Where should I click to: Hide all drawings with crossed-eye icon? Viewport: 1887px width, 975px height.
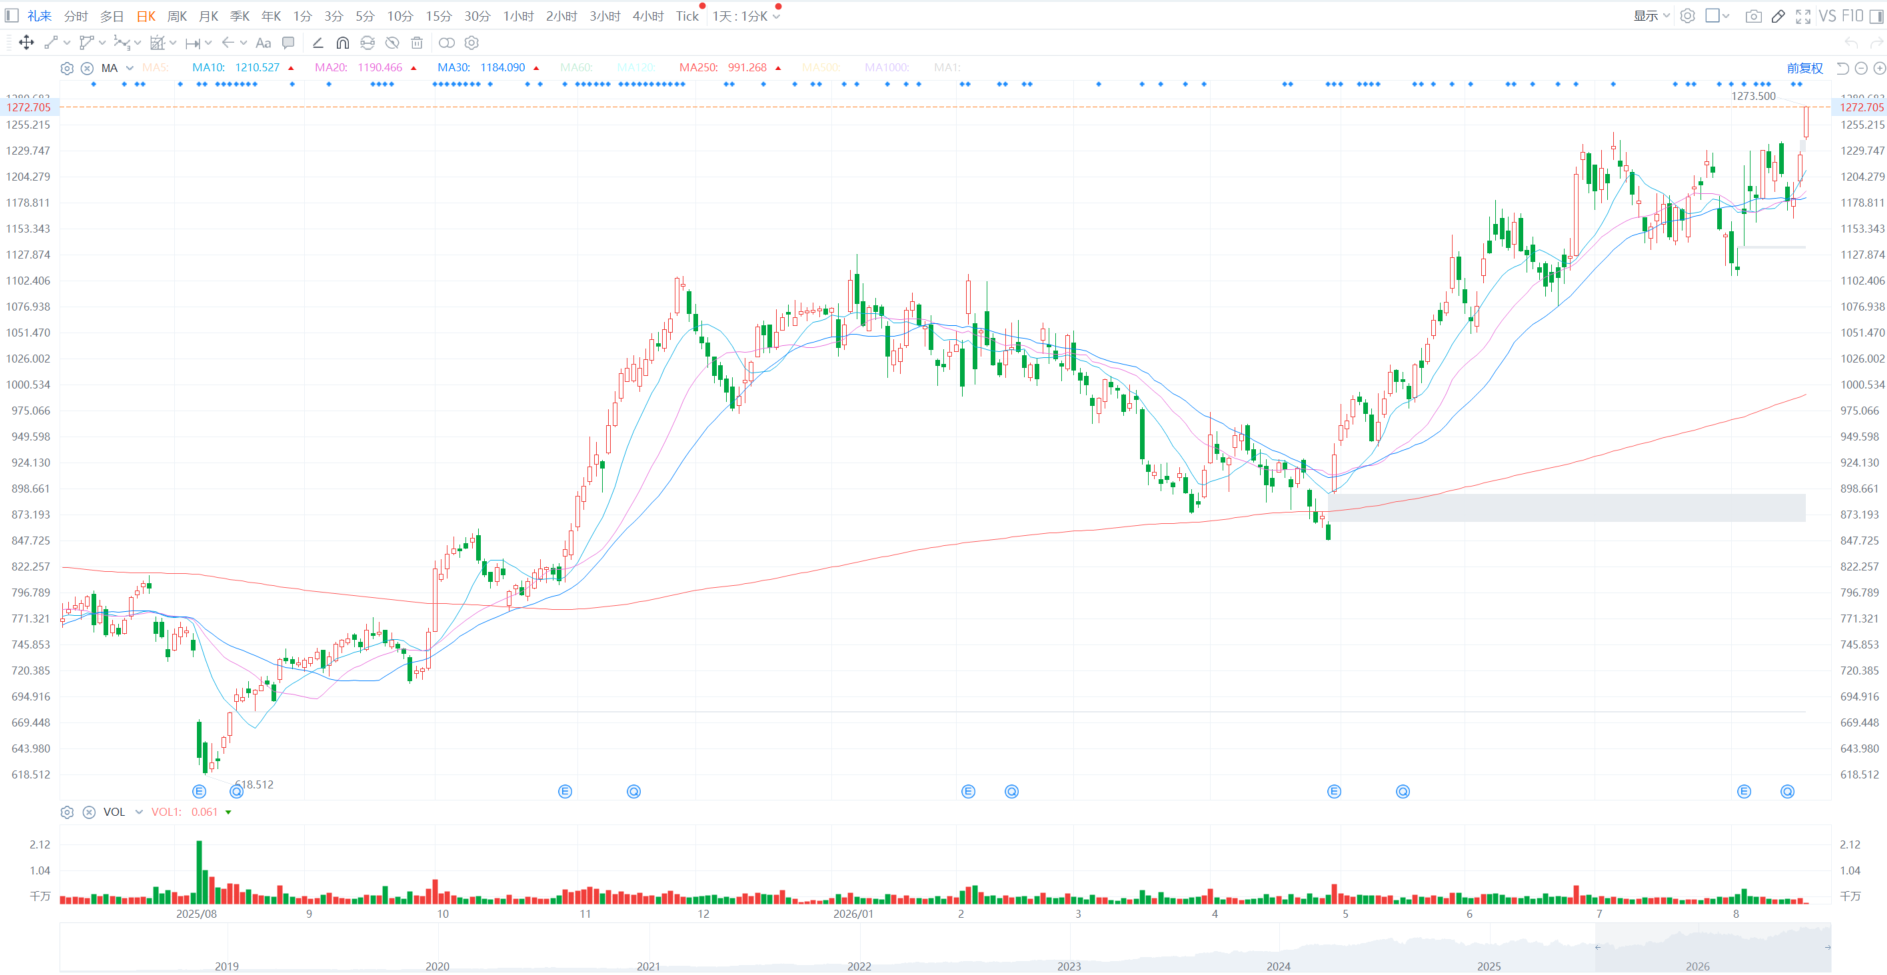click(392, 42)
